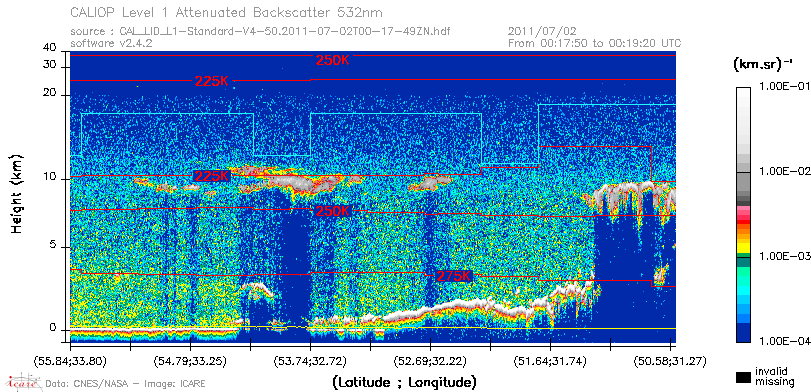The image size is (811, 392).
Task: Click the "(53.74;32.72)" axis tick label
Action: [x=310, y=361]
